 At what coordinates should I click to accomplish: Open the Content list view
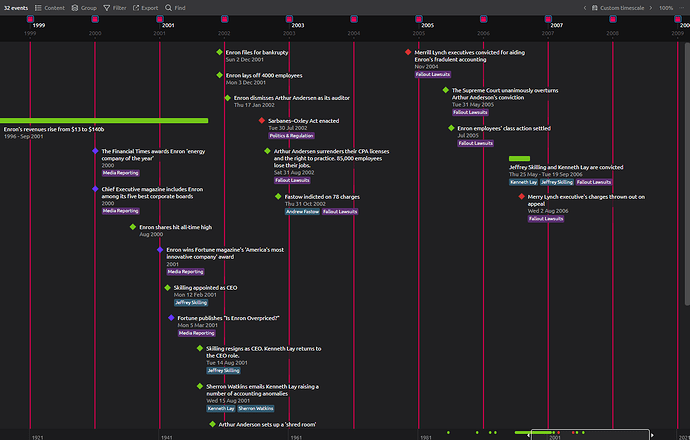tap(50, 8)
